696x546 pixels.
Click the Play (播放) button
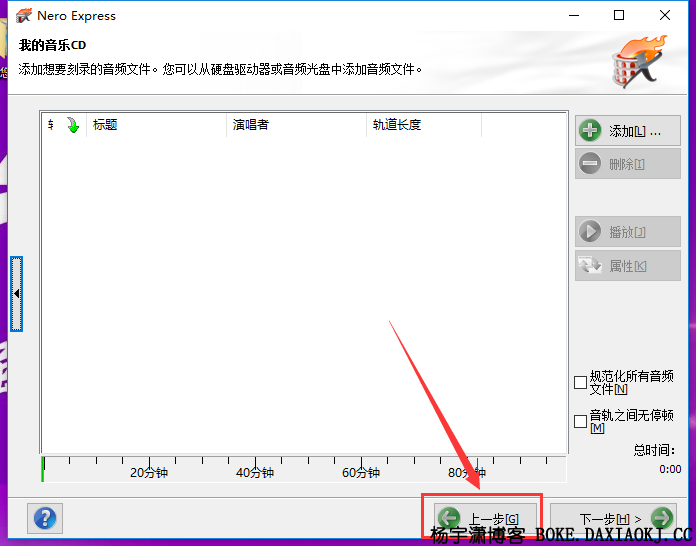click(x=628, y=231)
